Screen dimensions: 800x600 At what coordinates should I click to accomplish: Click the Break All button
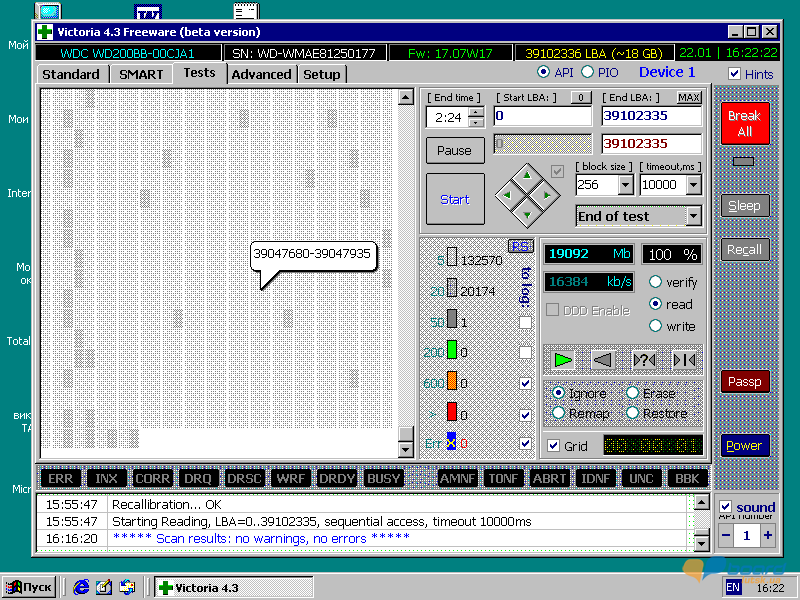point(744,123)
